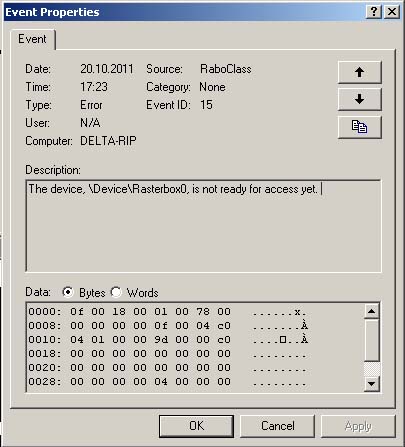Click the data row starting 0028:
Image resolution: width=405 pixels, height=447 pixels.
click(168, 382)
